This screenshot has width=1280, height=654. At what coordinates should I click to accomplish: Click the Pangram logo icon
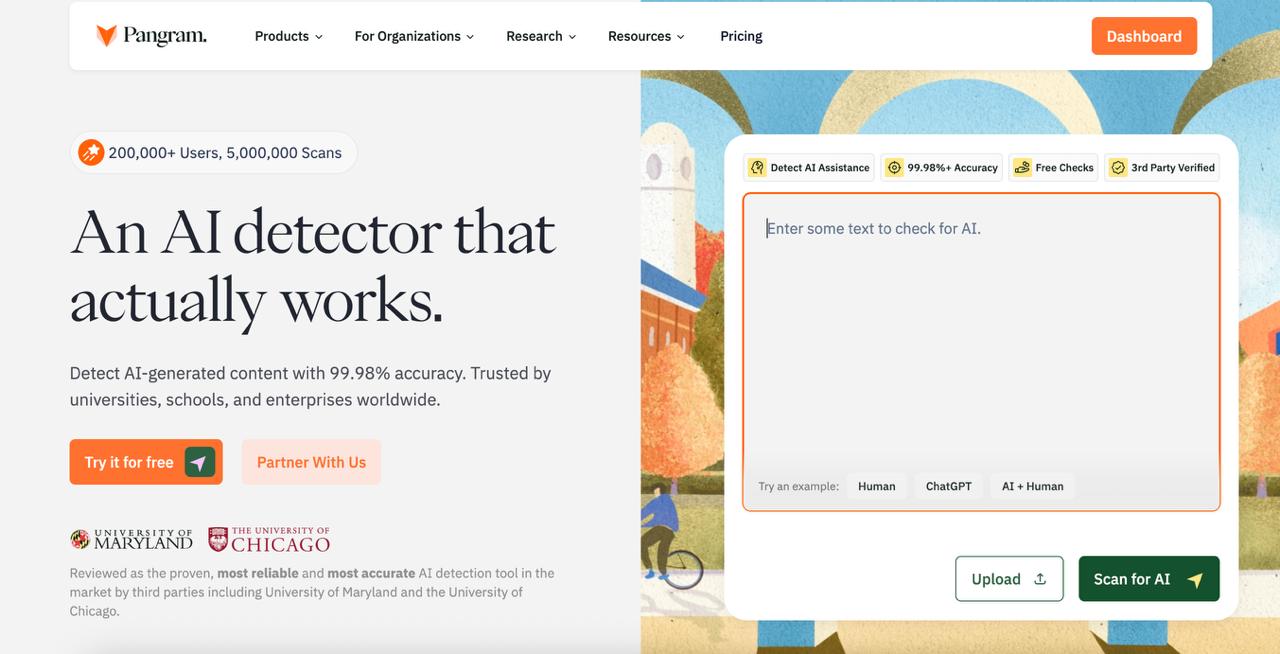(x=105, y=34)
